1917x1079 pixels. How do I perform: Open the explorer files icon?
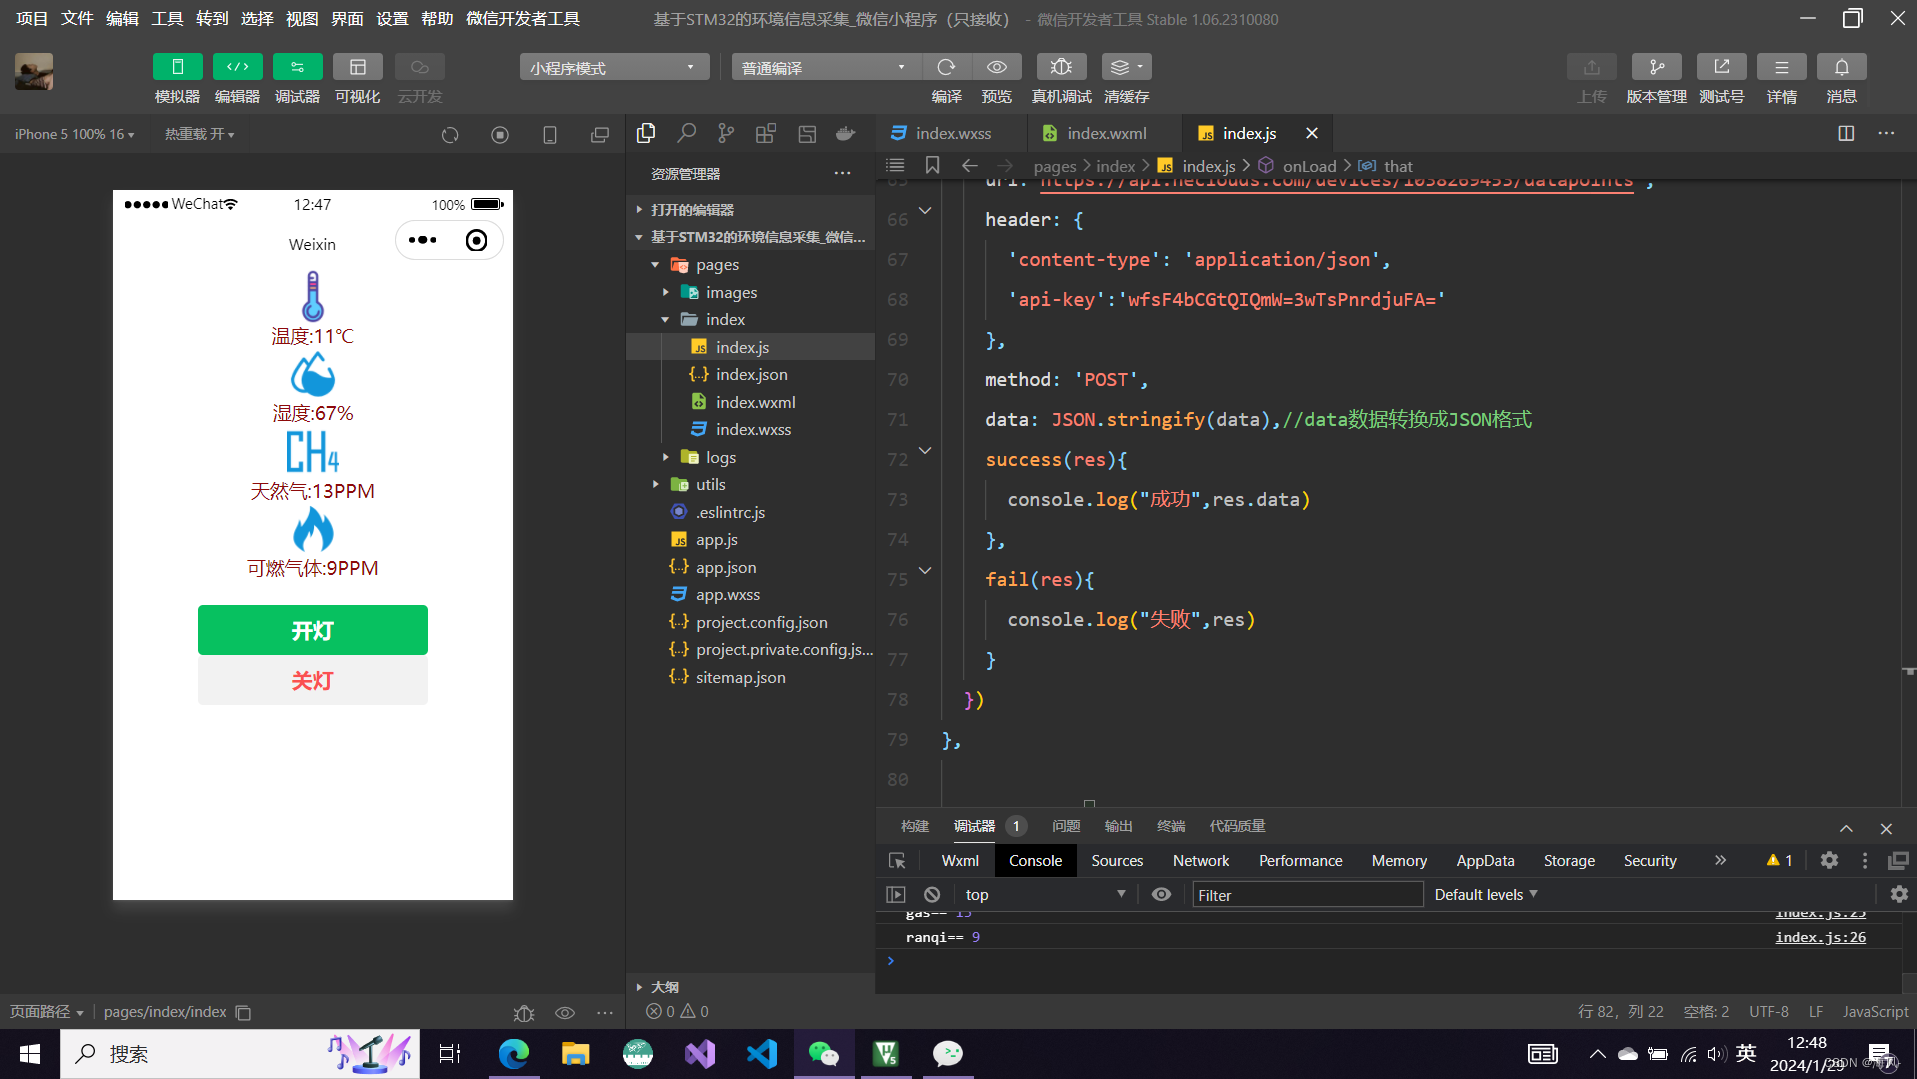[646, 133]
